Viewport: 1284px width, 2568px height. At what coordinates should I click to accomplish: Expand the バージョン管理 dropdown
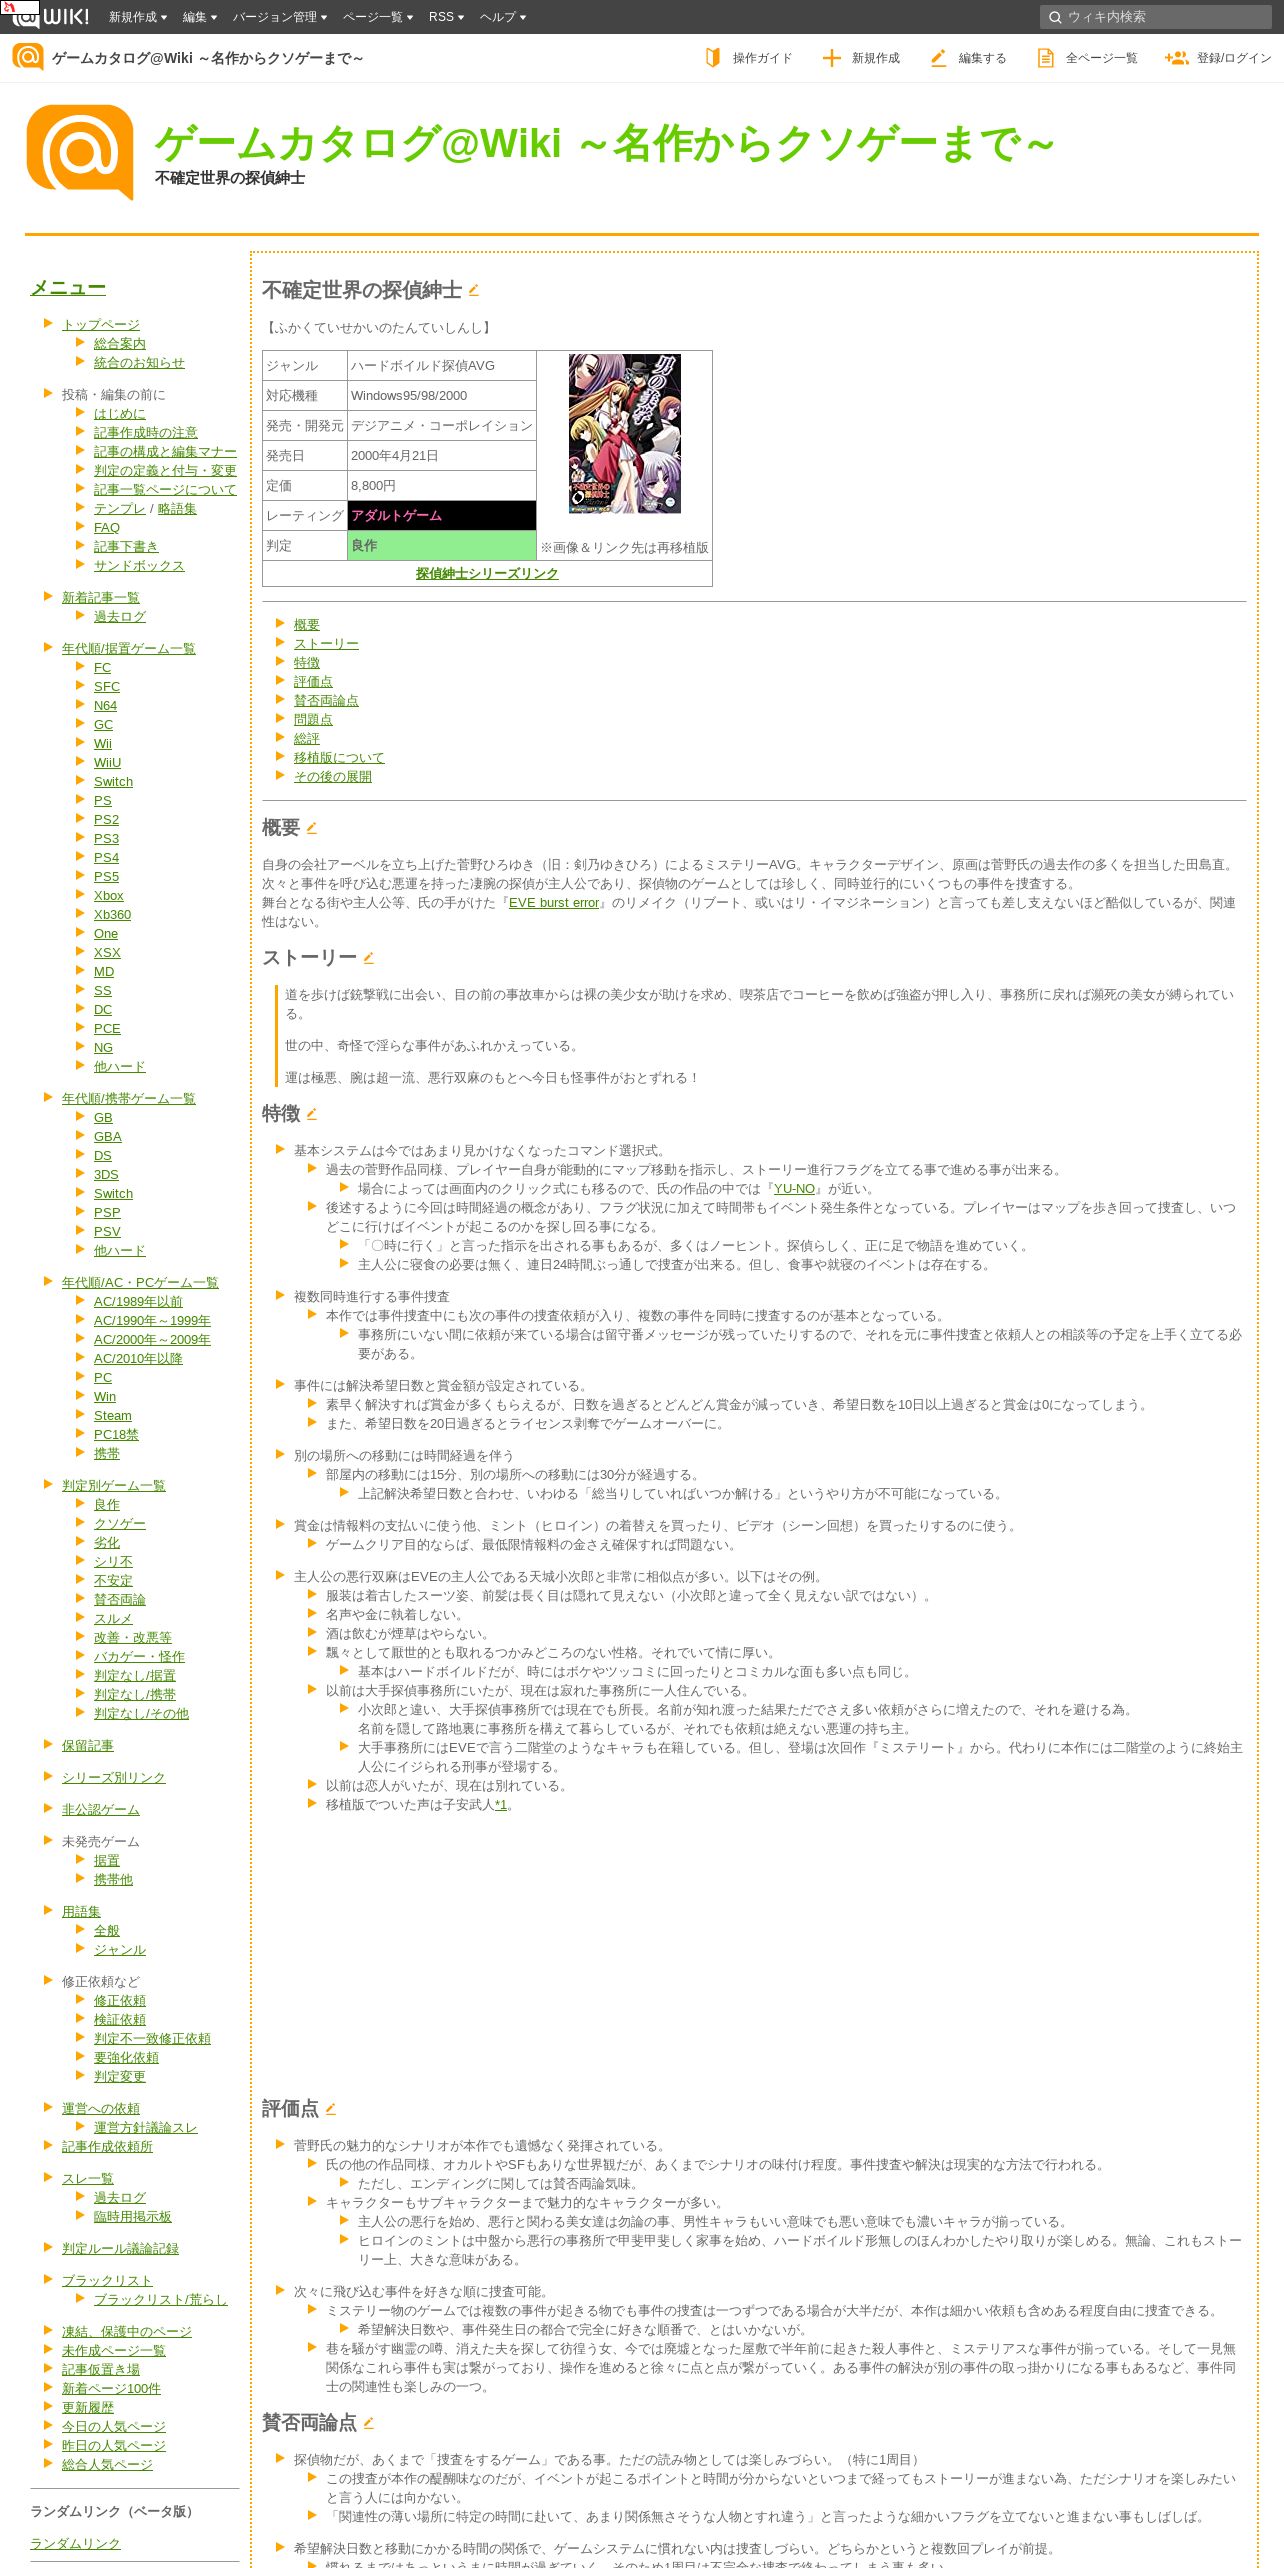[280, 17]
